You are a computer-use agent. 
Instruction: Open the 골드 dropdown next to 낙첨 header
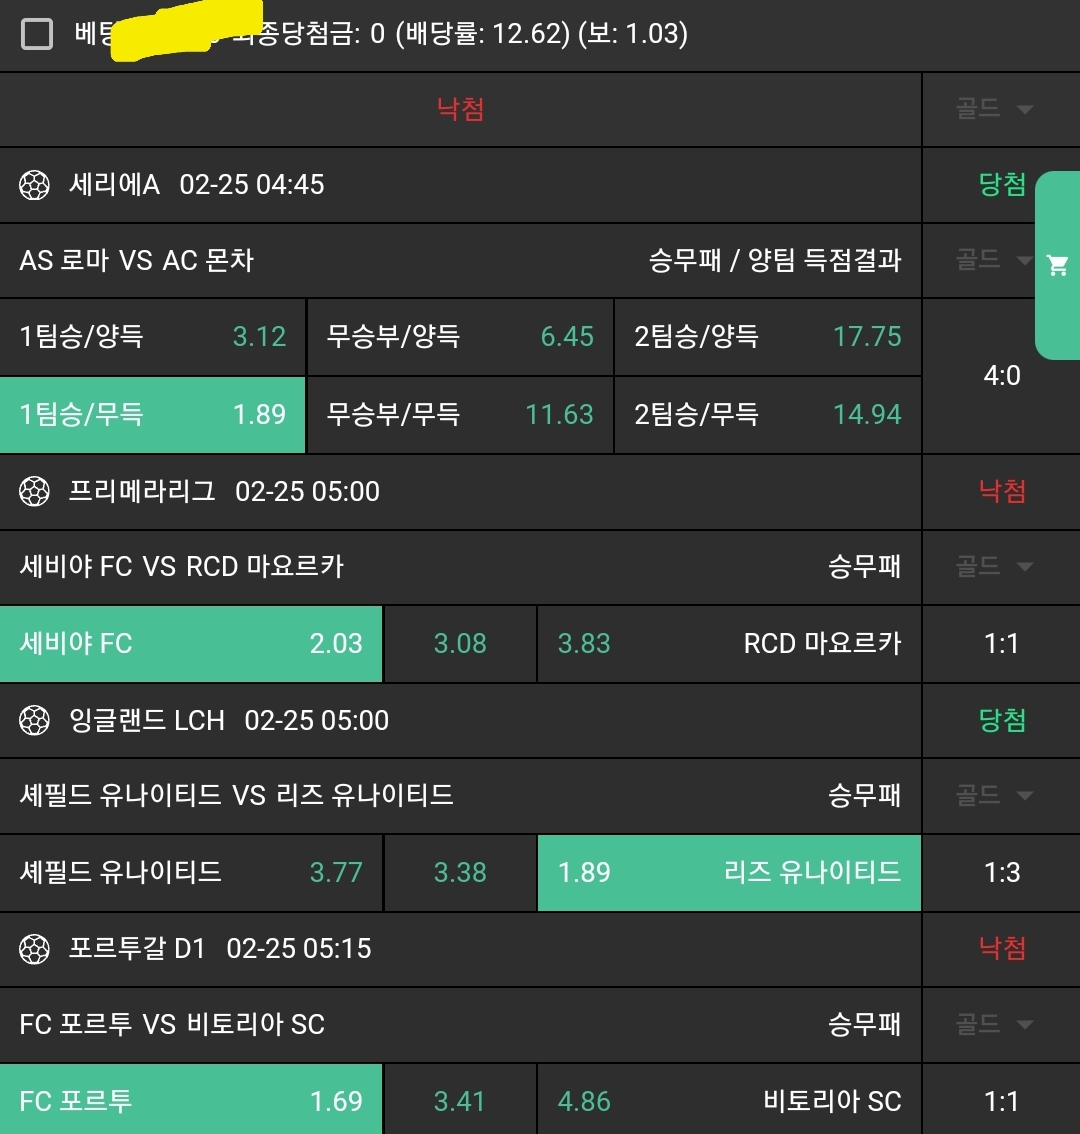point(994,109)
